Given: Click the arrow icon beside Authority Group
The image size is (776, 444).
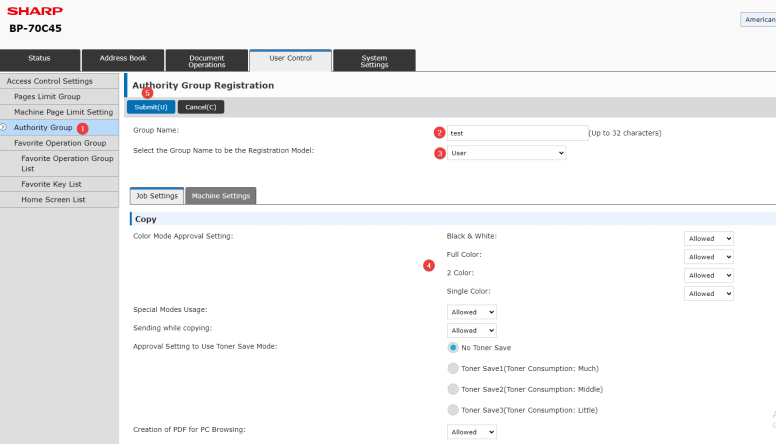Looking at the screenshot, I should click(4, 128).
